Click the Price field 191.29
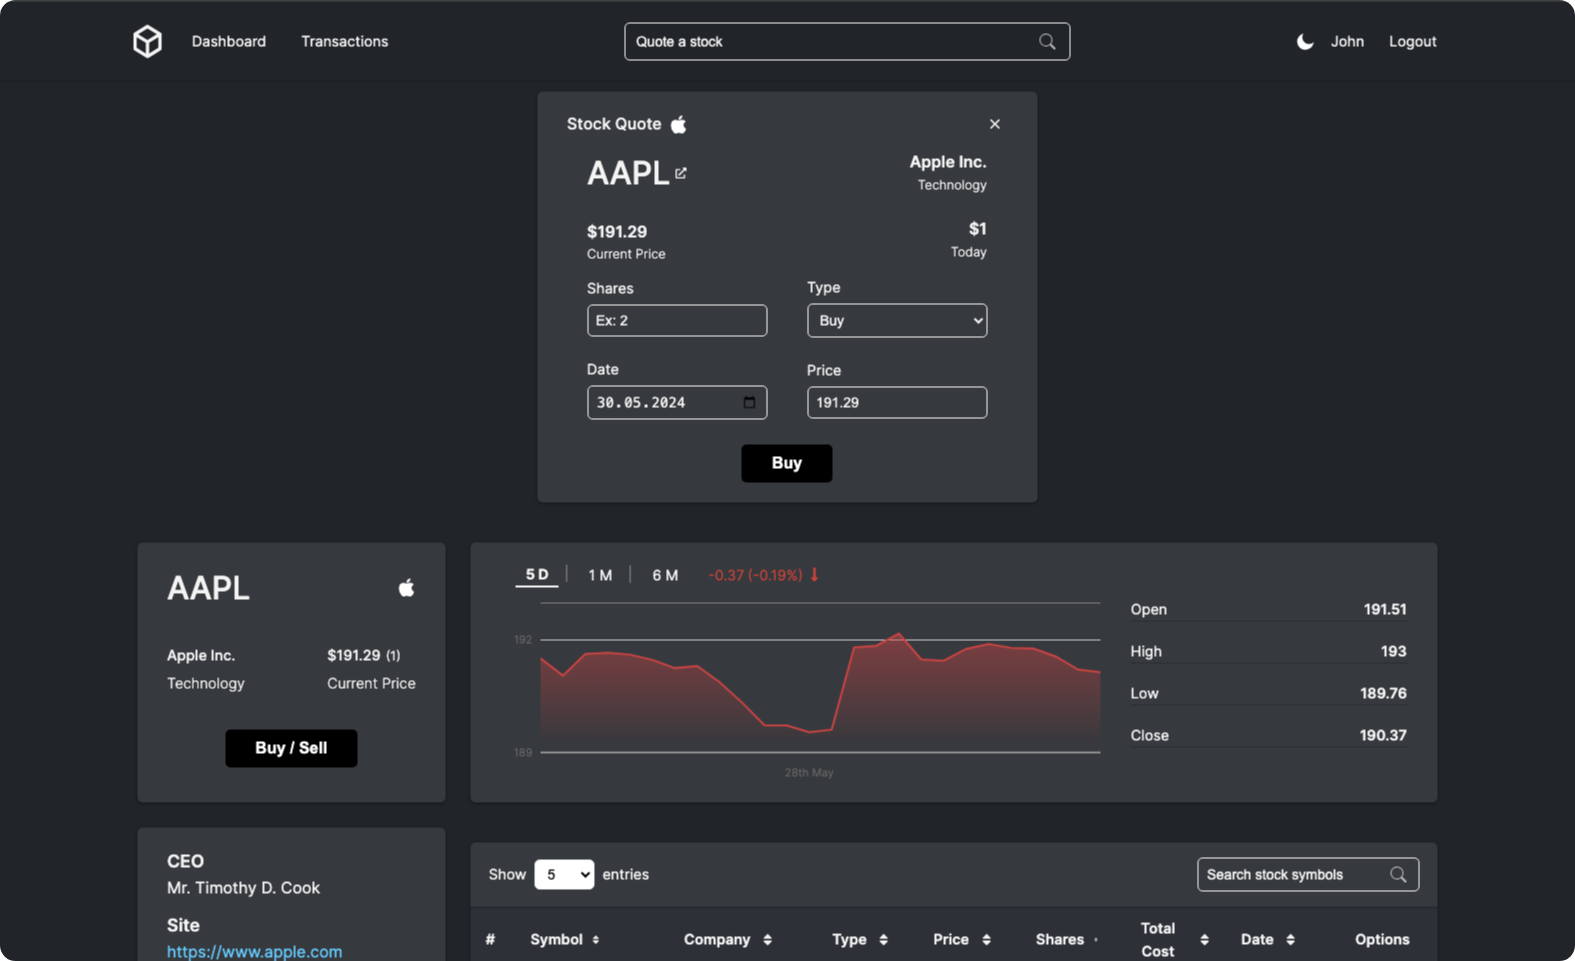This screenshot has height=961, width=1575. coord(897,402)
